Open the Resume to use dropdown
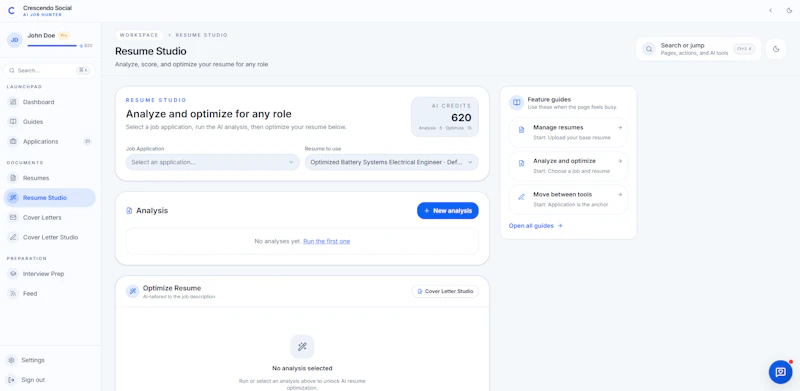This screenshot has height=391, width=800. click(392, 162)
